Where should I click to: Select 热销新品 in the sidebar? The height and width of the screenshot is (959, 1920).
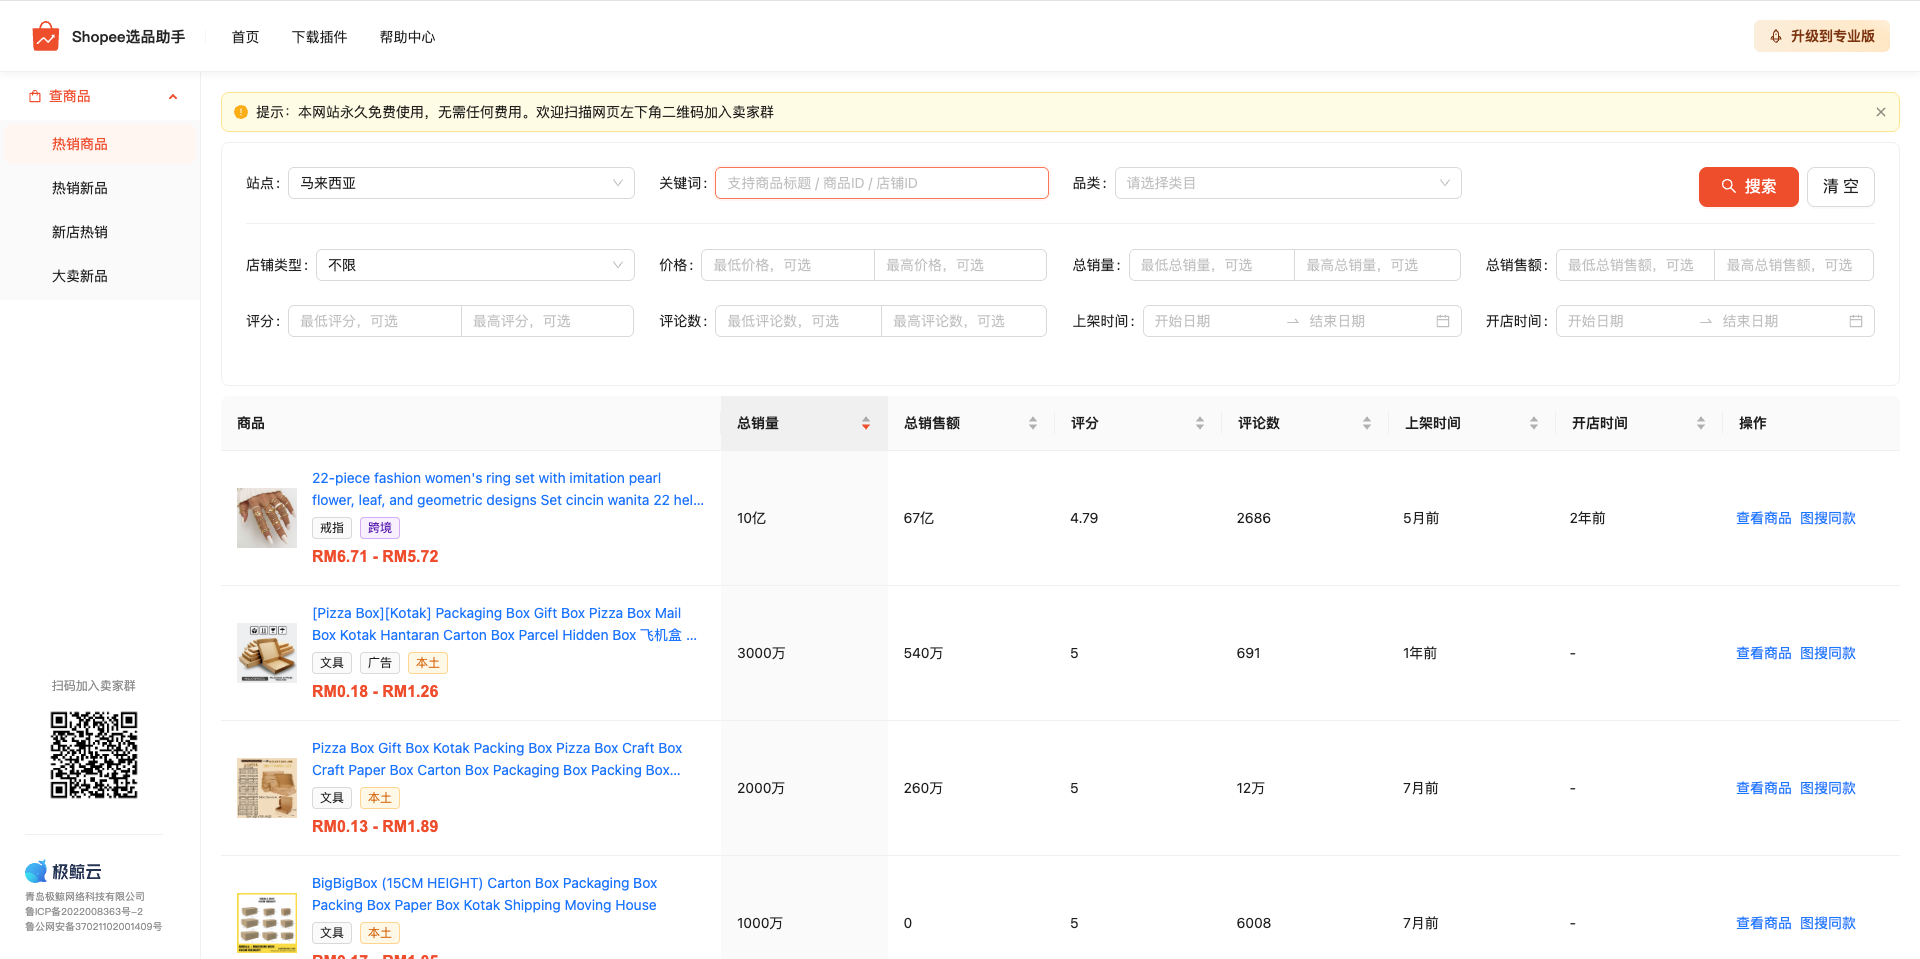coord(80,188)
